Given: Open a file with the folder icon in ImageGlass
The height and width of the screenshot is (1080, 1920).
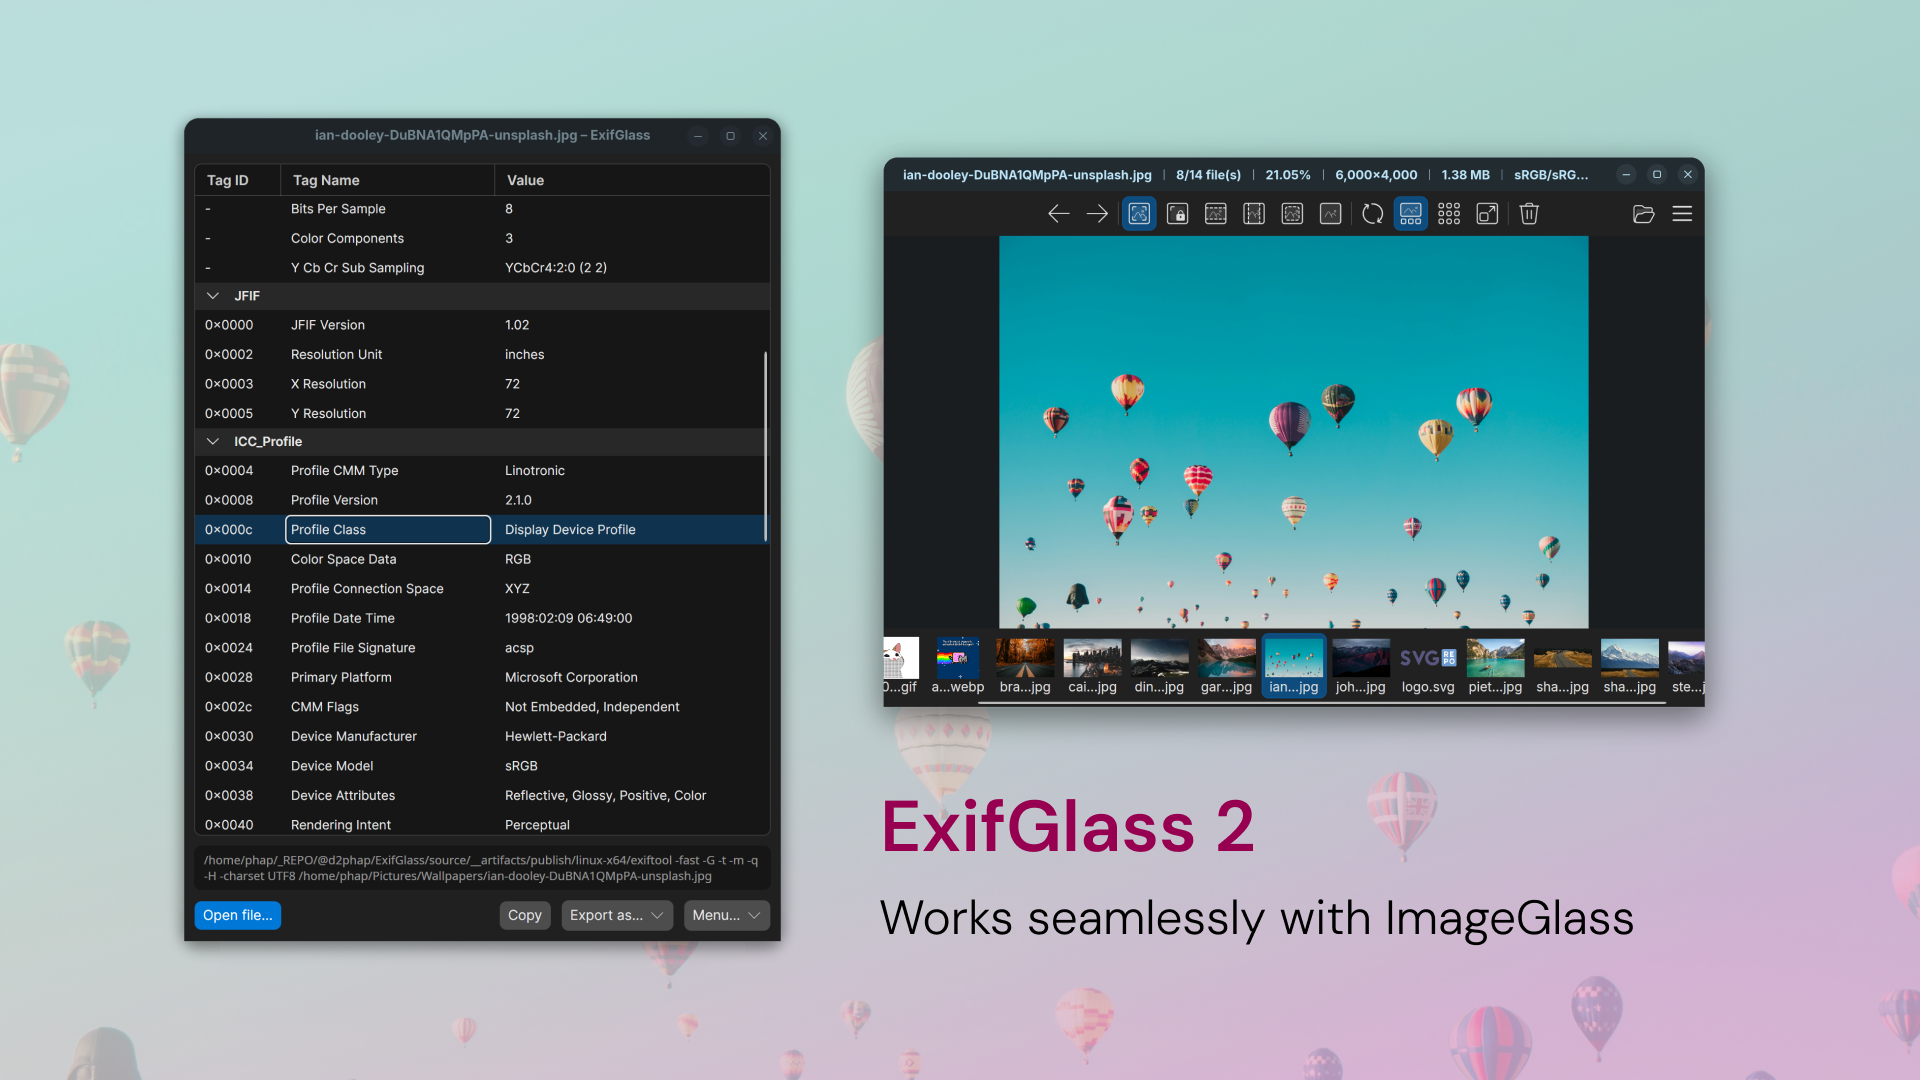Looking at the screenshot, I should pos(1643,214).
